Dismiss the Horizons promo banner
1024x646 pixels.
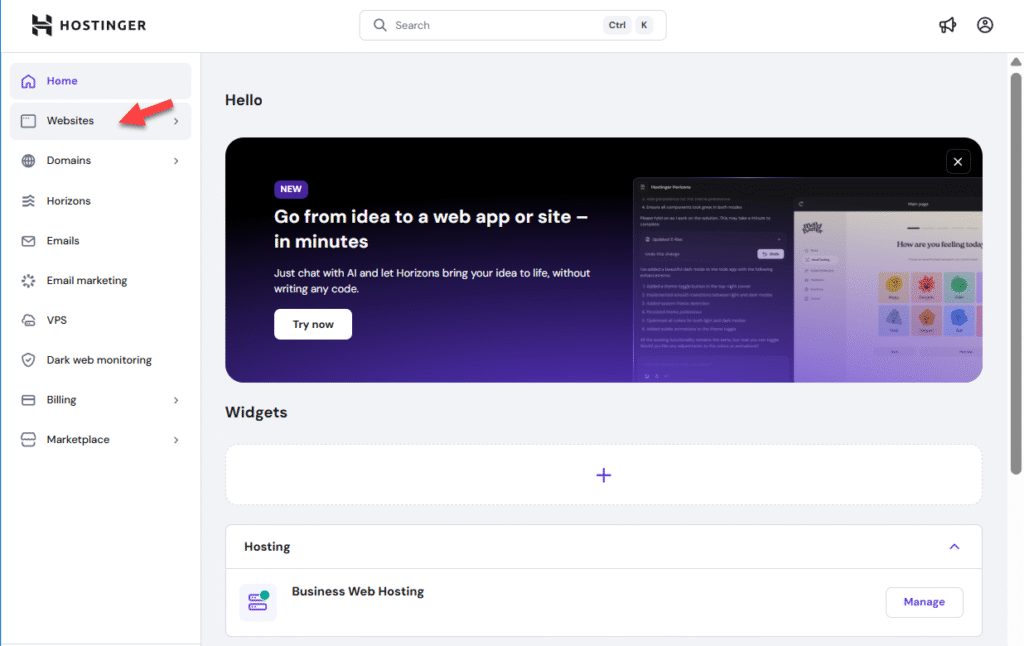coord(957,162)
